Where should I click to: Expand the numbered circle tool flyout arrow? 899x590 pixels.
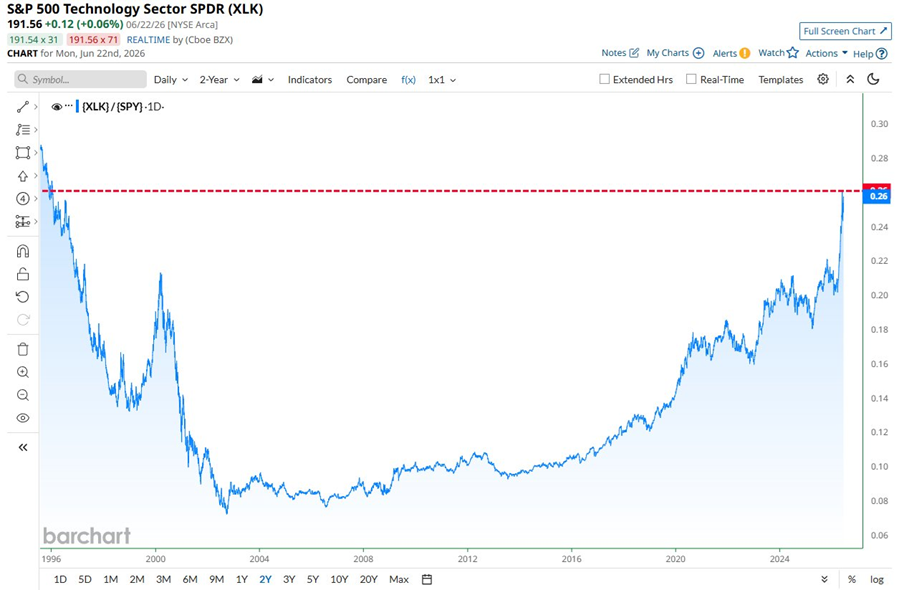36,198
